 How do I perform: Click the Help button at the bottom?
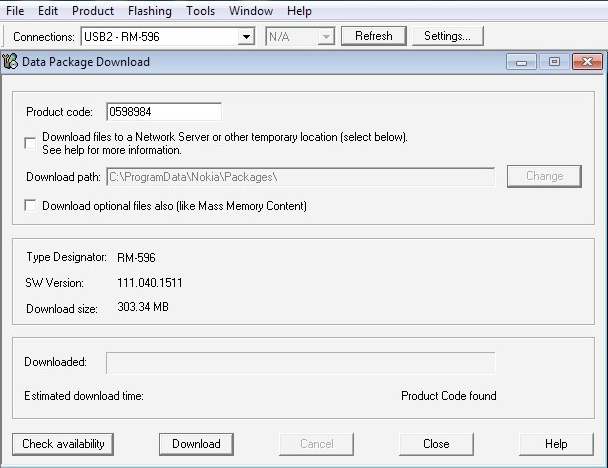pos(556,444)
